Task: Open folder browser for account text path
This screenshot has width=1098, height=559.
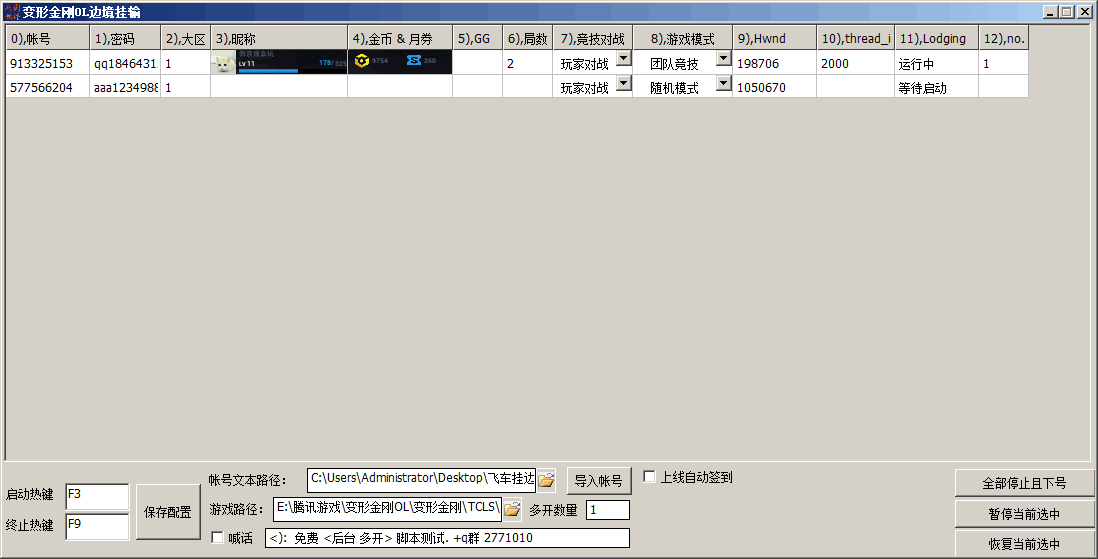Action: coord(546,481)
